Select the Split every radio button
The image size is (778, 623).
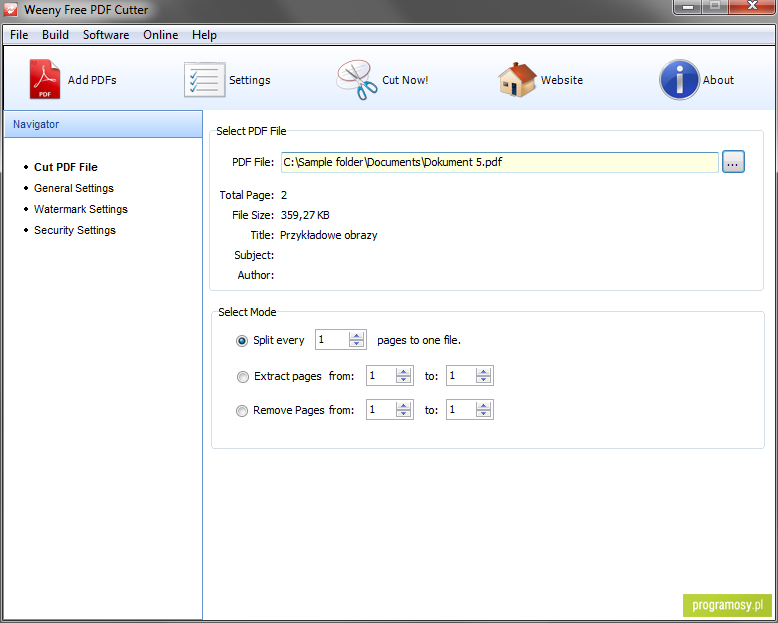(x=242, y=341)
